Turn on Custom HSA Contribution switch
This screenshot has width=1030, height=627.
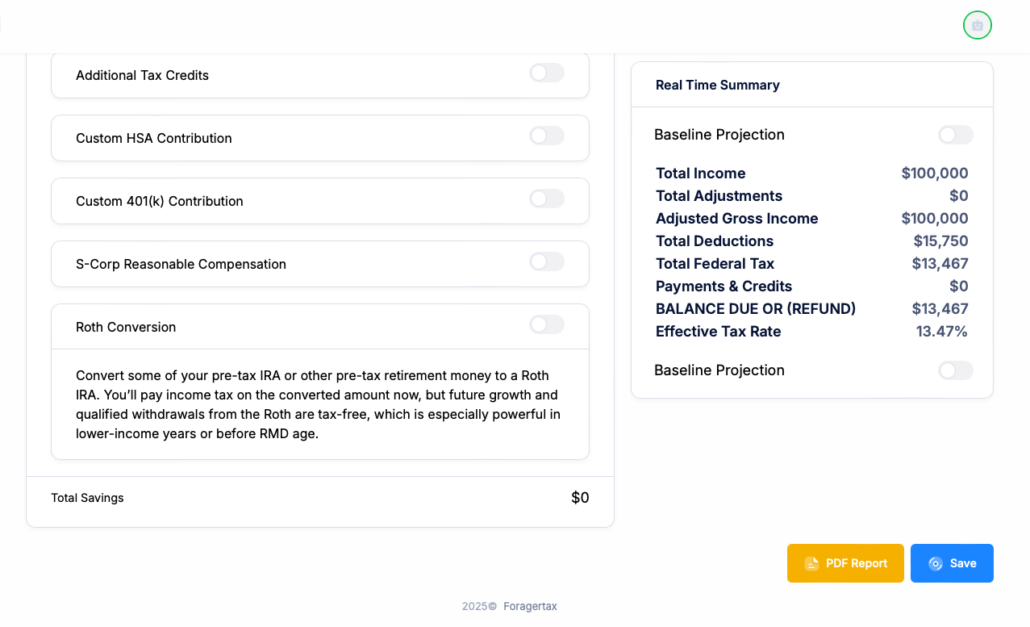pos(547,136)
